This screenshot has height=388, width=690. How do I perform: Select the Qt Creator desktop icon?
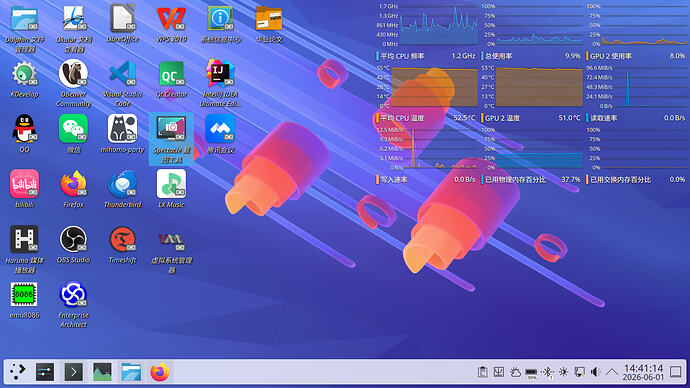(172, 74)
